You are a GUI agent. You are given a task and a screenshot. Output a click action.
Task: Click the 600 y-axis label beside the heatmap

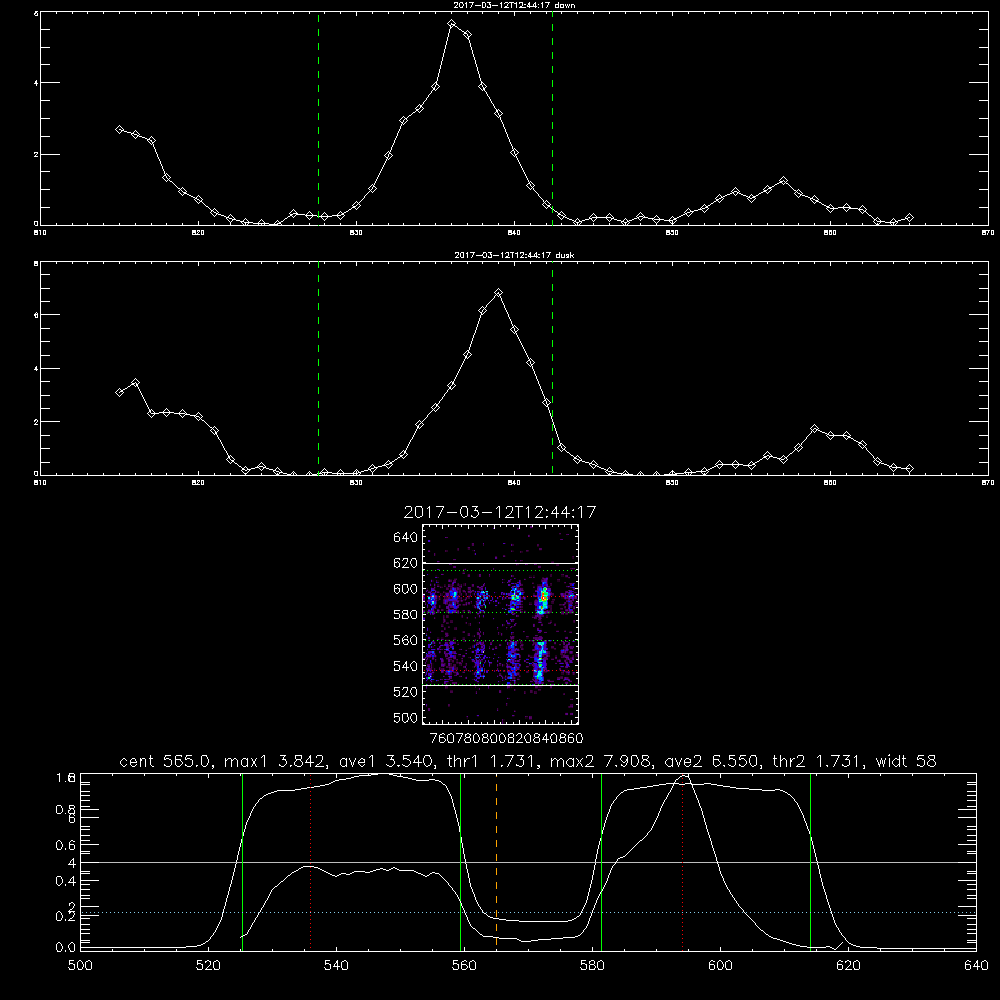(405, 589)
